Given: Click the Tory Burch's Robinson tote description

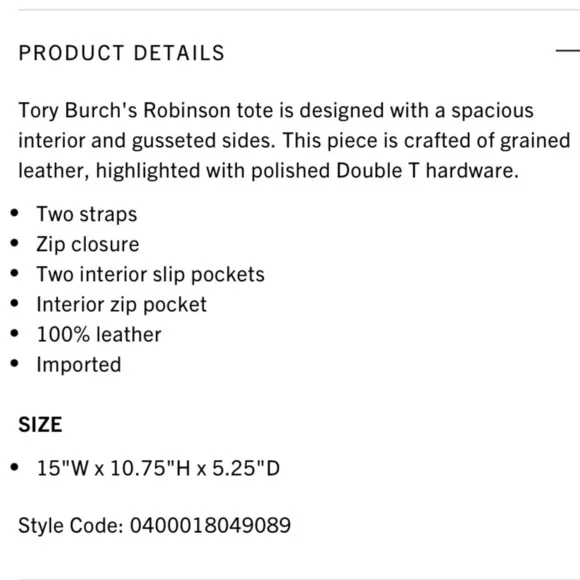Looking at the screenshot, I should (294, 141).
